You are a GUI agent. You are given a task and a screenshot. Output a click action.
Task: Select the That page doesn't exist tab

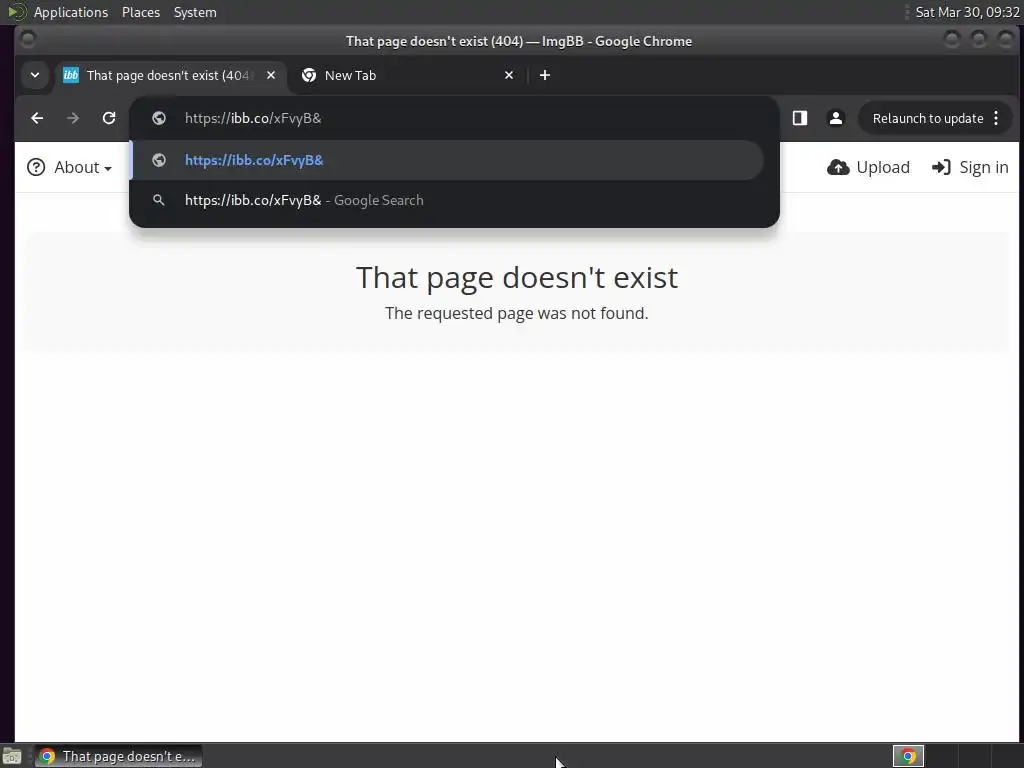[171, 75]
